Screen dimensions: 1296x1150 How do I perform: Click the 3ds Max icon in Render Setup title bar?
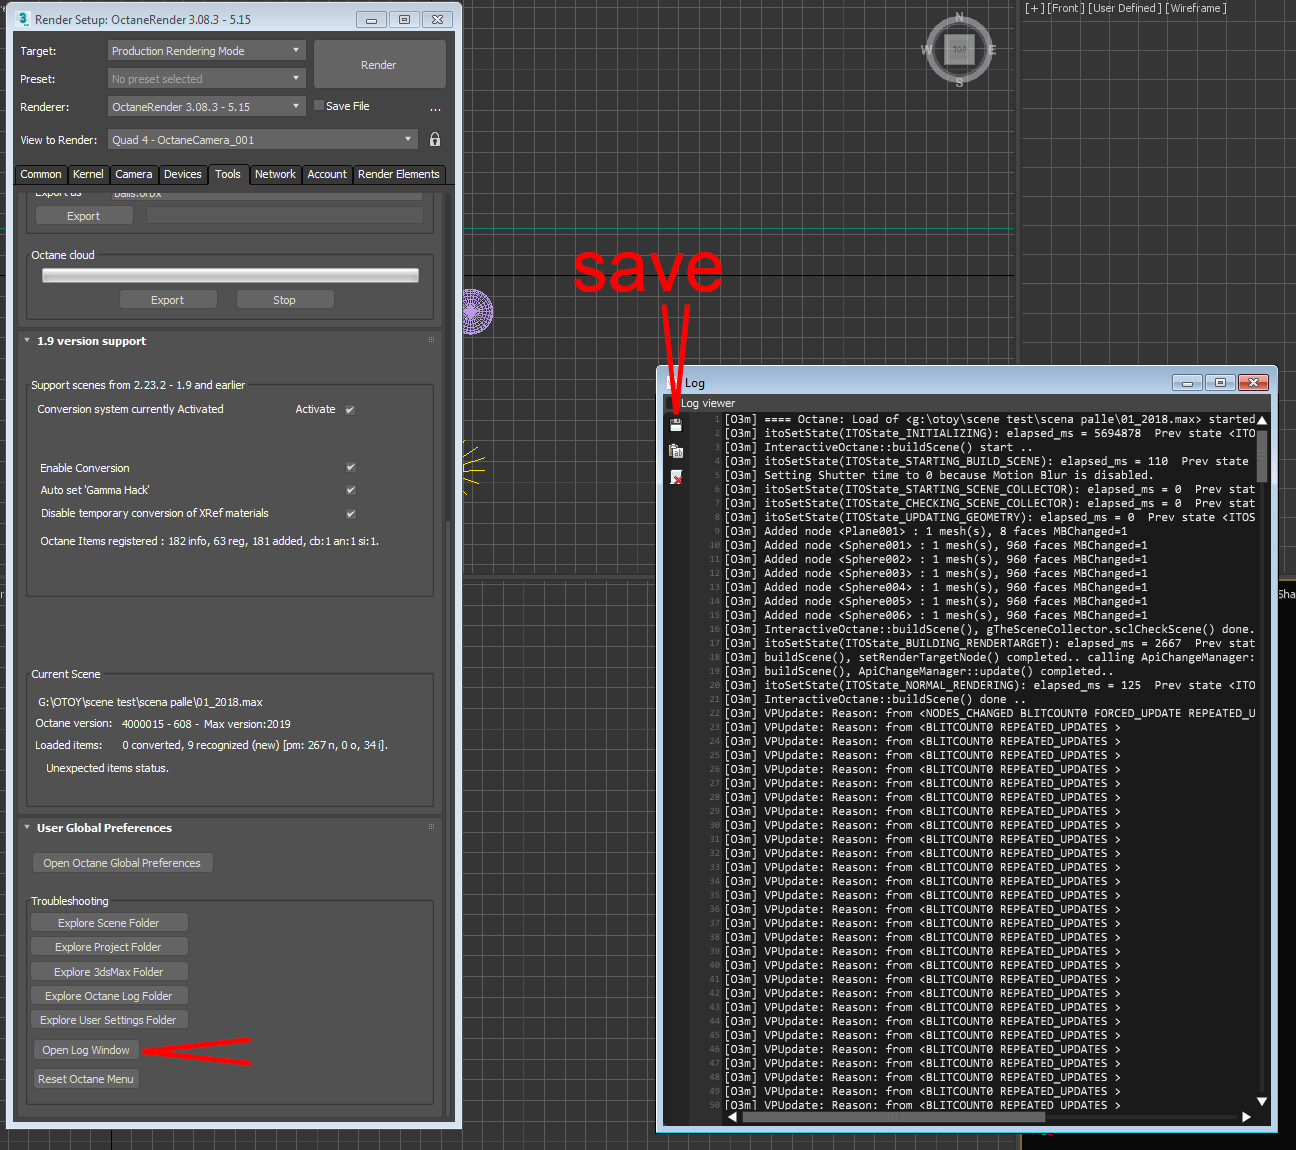(23, 19)
